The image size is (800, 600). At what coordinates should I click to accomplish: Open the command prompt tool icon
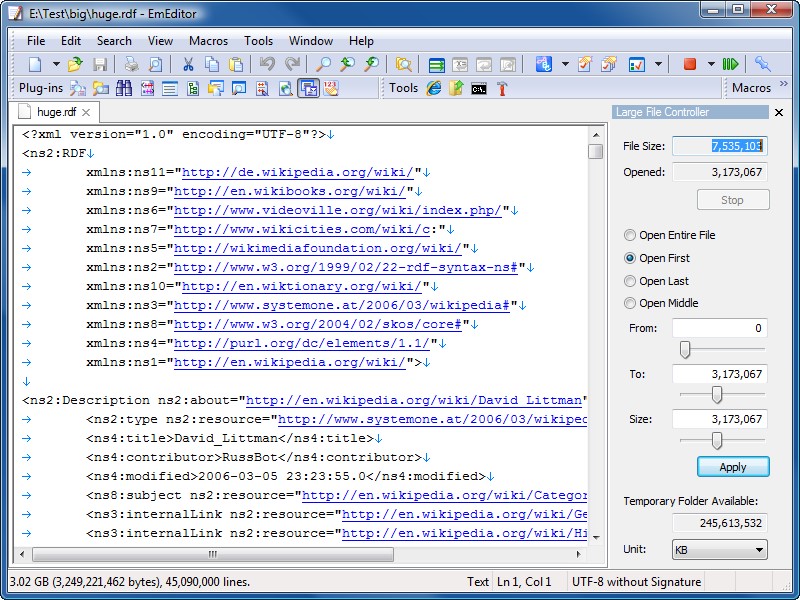[x=479, y=88]
